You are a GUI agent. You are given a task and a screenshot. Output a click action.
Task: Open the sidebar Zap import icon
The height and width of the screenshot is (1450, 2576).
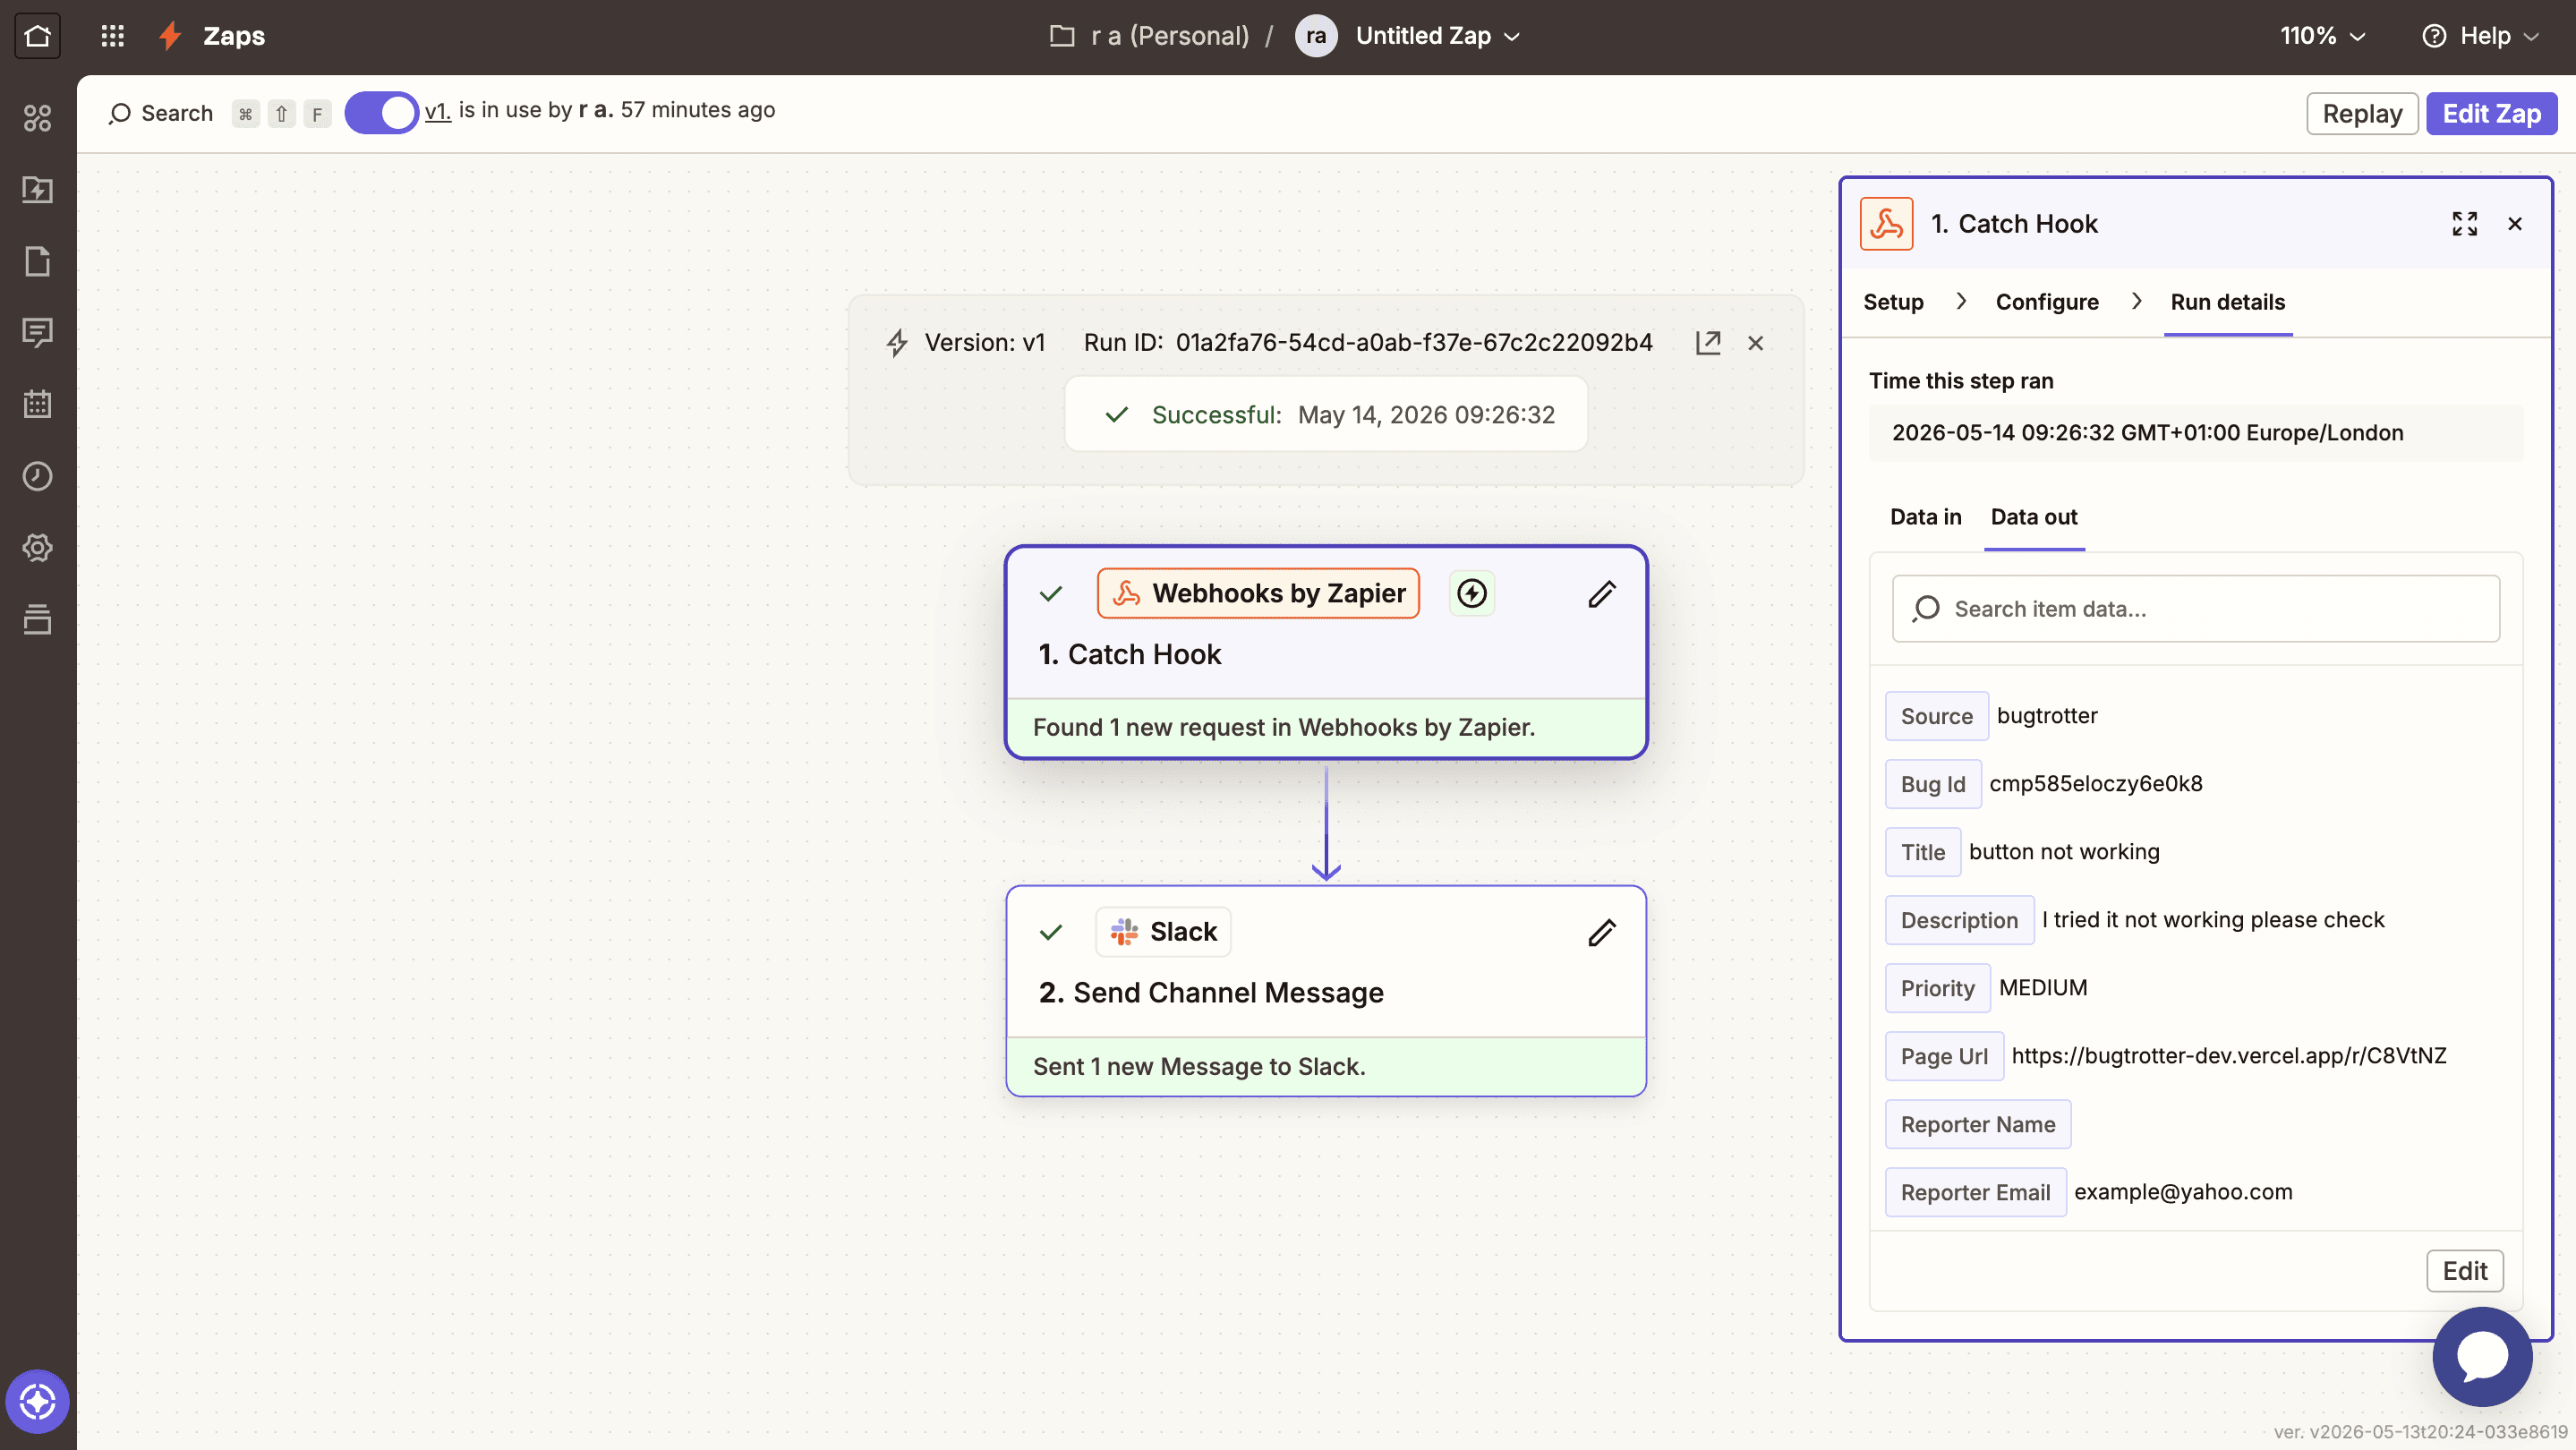pos(38,189)
